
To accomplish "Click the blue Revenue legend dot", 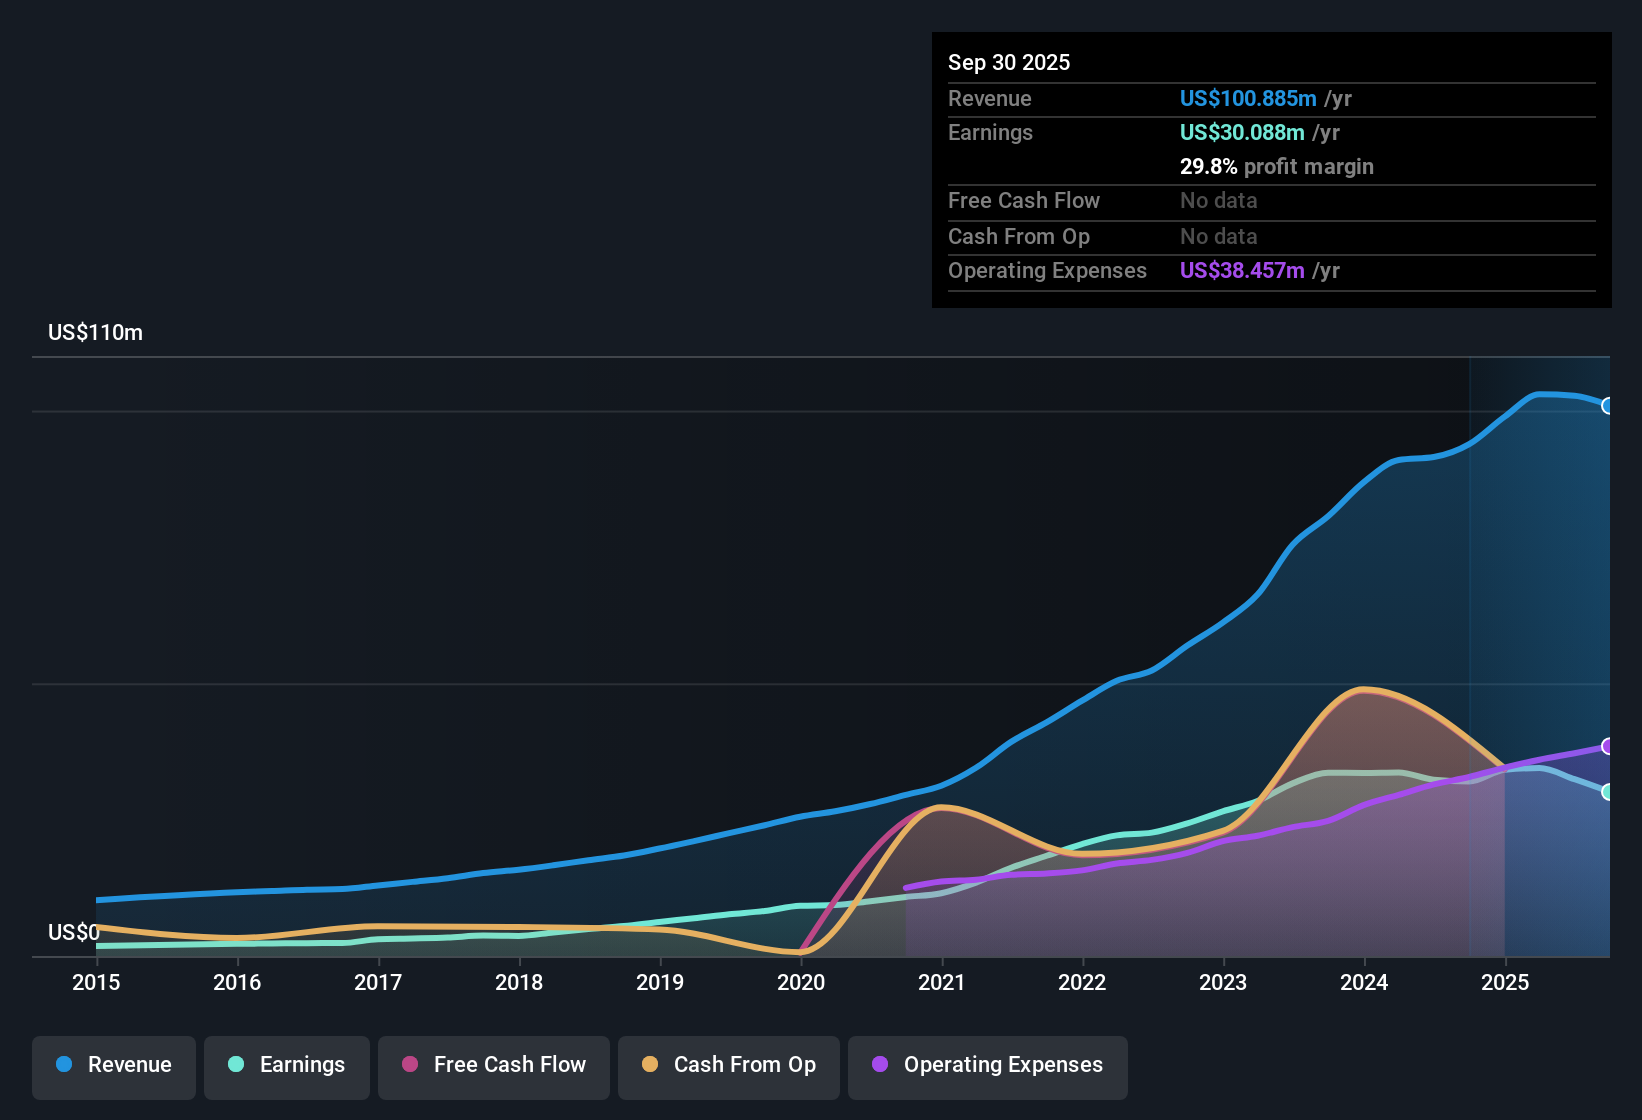I will (64, 1064).
